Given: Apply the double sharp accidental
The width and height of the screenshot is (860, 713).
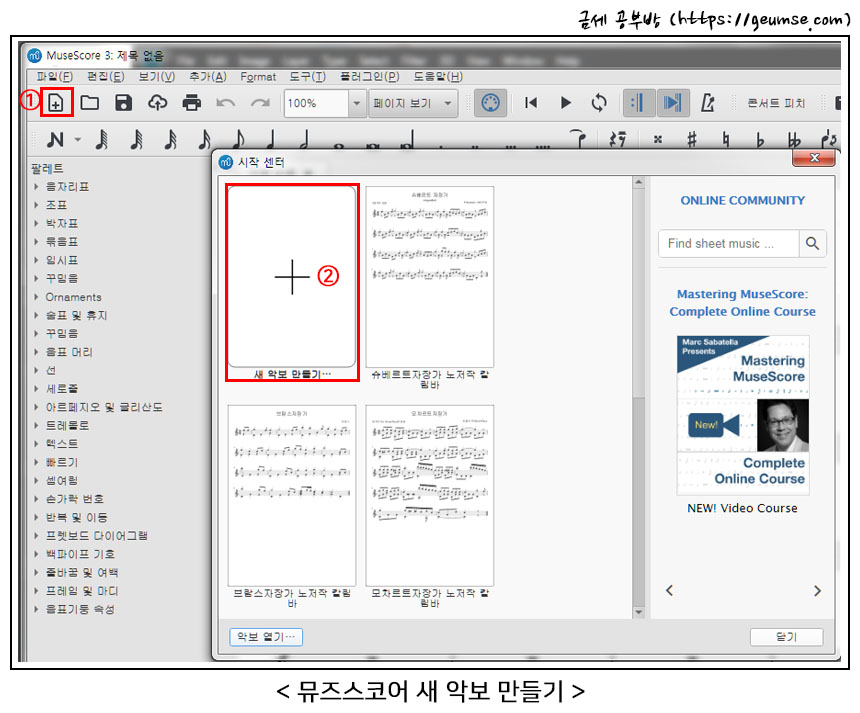Looking at the screenshot, I should [658, 140].
